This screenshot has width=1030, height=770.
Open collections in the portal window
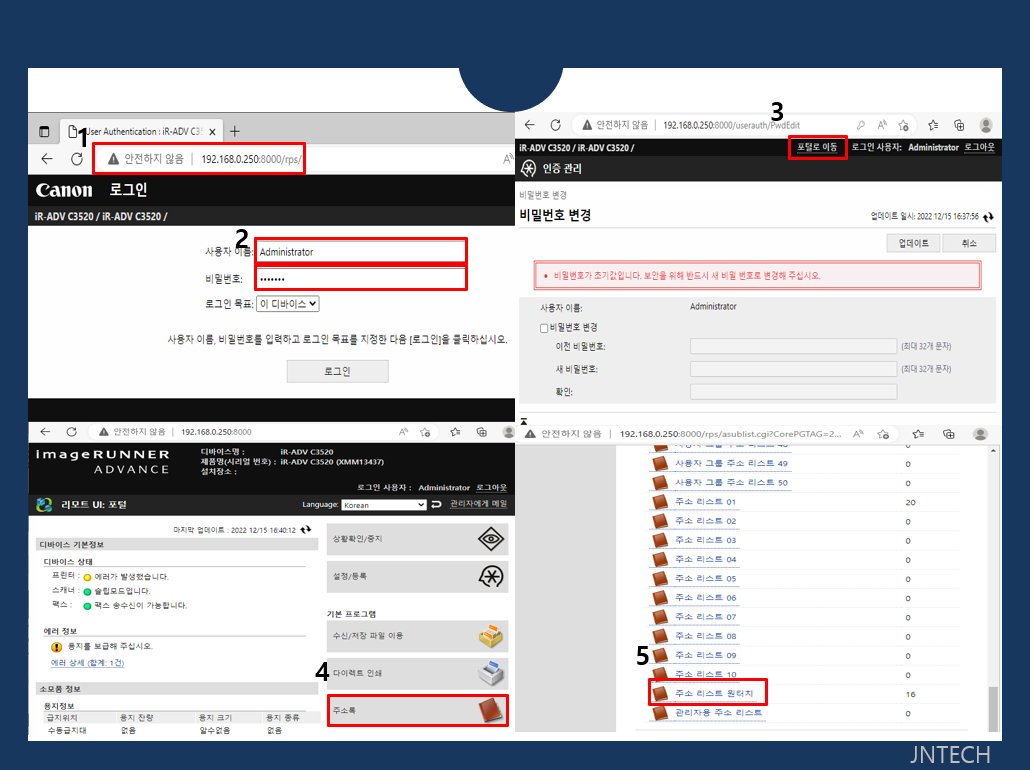click(481, 432)
